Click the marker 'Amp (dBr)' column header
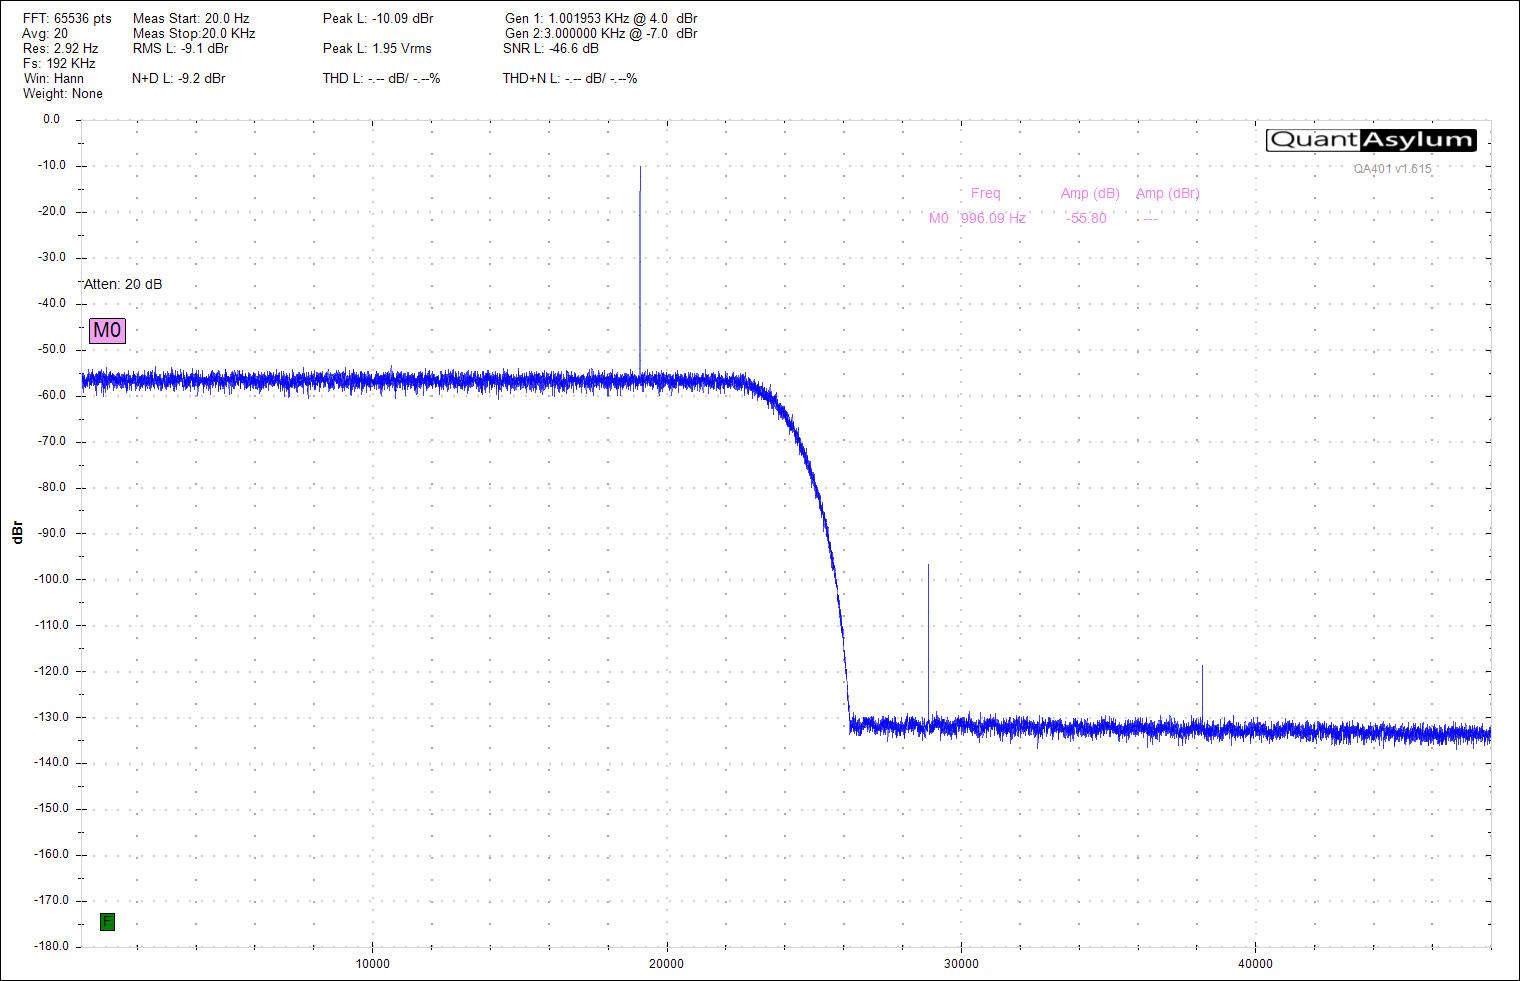The height and width of the screenshot is (981, 1520). click(x=1167, y=194)
